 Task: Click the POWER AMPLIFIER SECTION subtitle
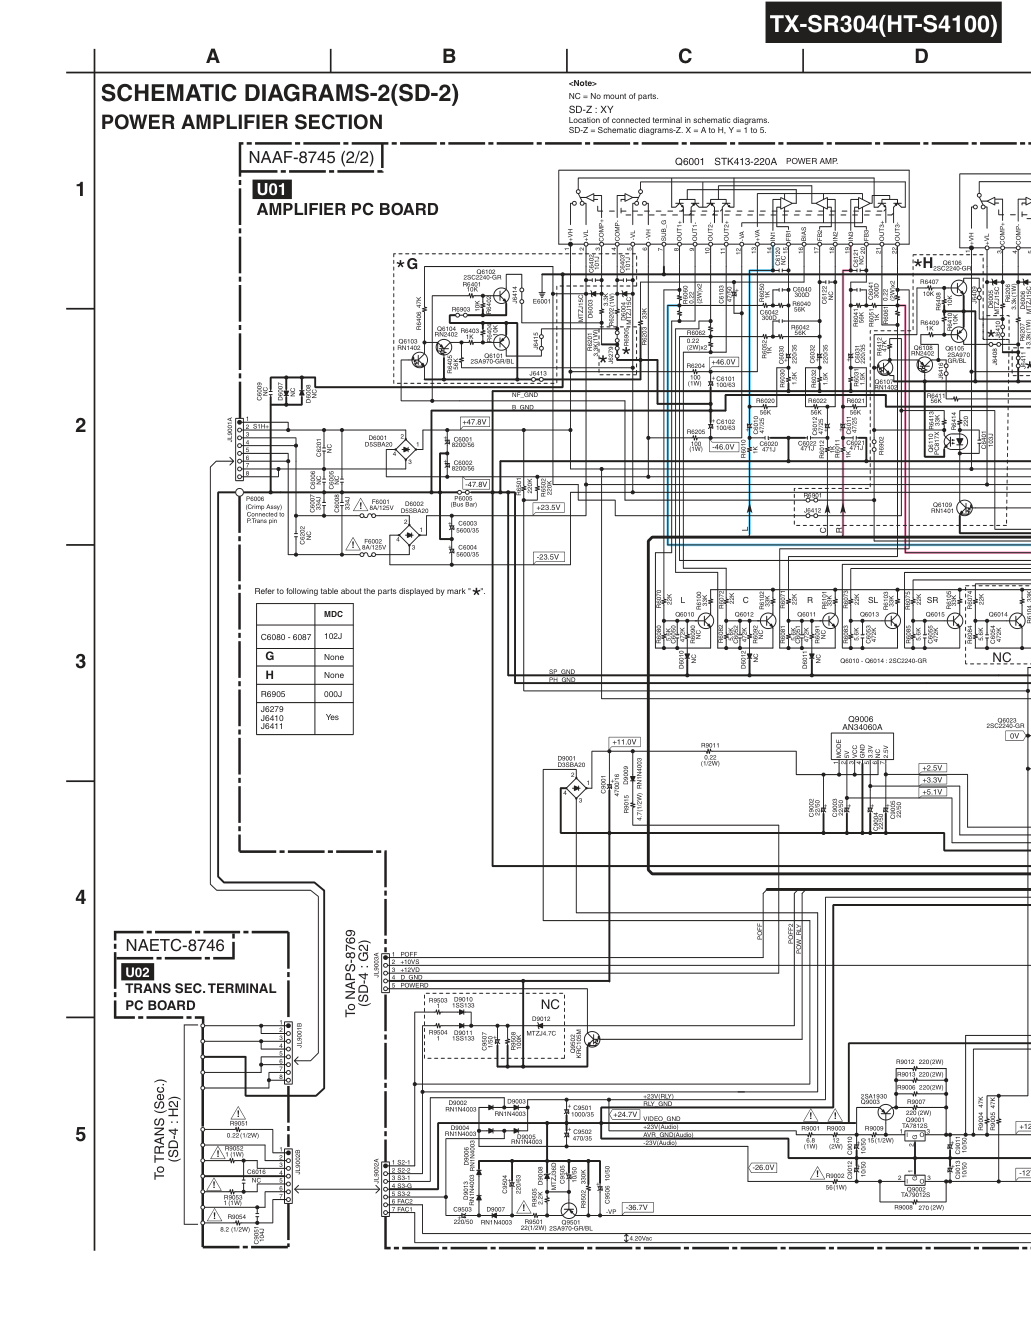click(x=242, y=122)
